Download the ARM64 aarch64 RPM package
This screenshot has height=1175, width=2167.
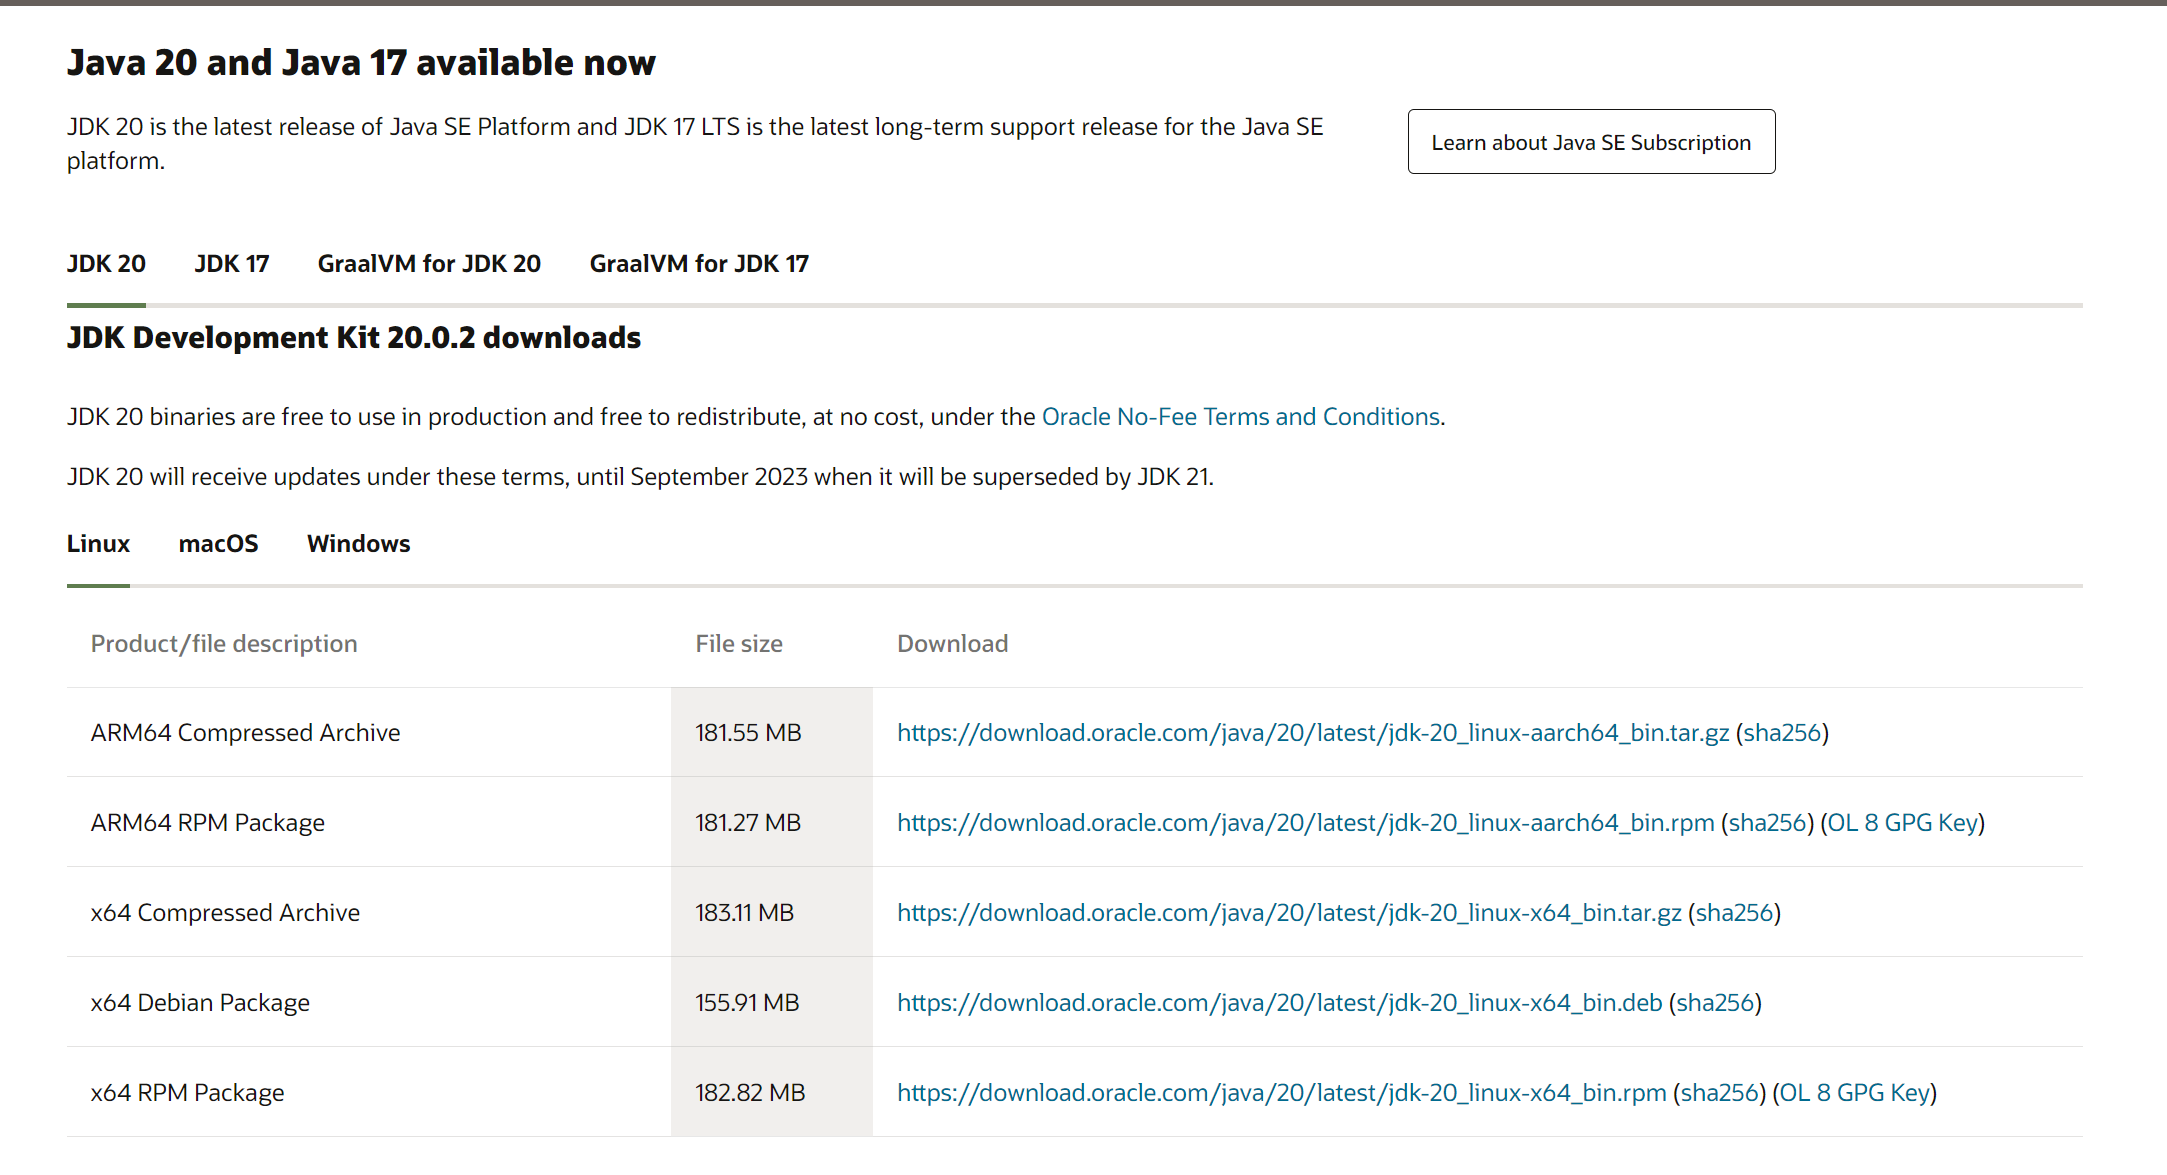point(1305,823)
